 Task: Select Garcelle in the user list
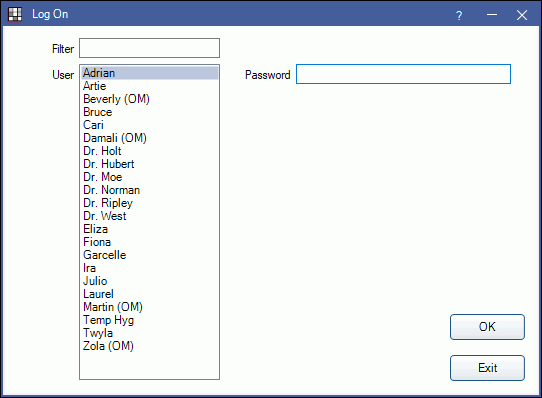150,255
